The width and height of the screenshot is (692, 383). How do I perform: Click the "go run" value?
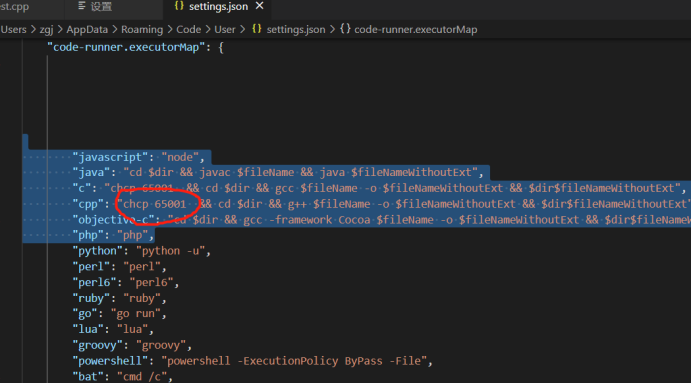pyautogui.click(x=135, y=314)
